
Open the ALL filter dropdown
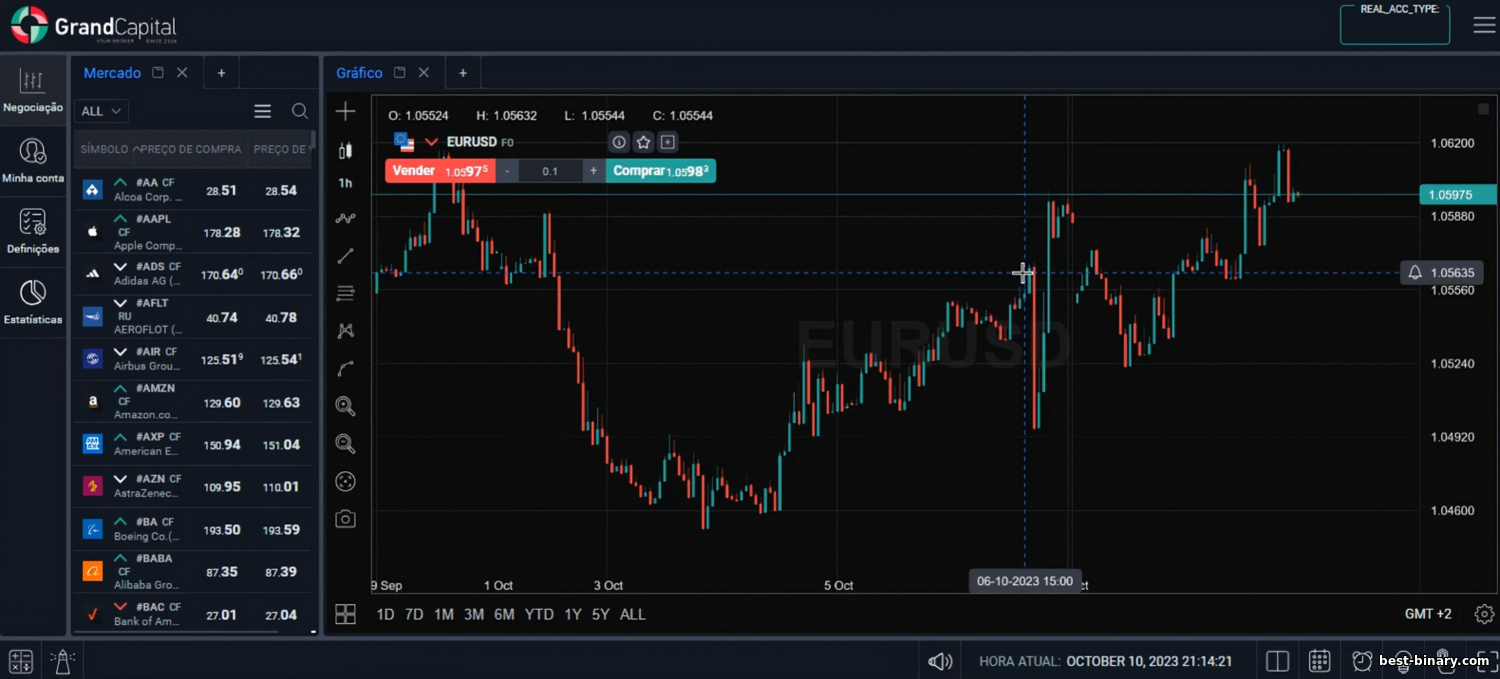[x=101, y=111]
